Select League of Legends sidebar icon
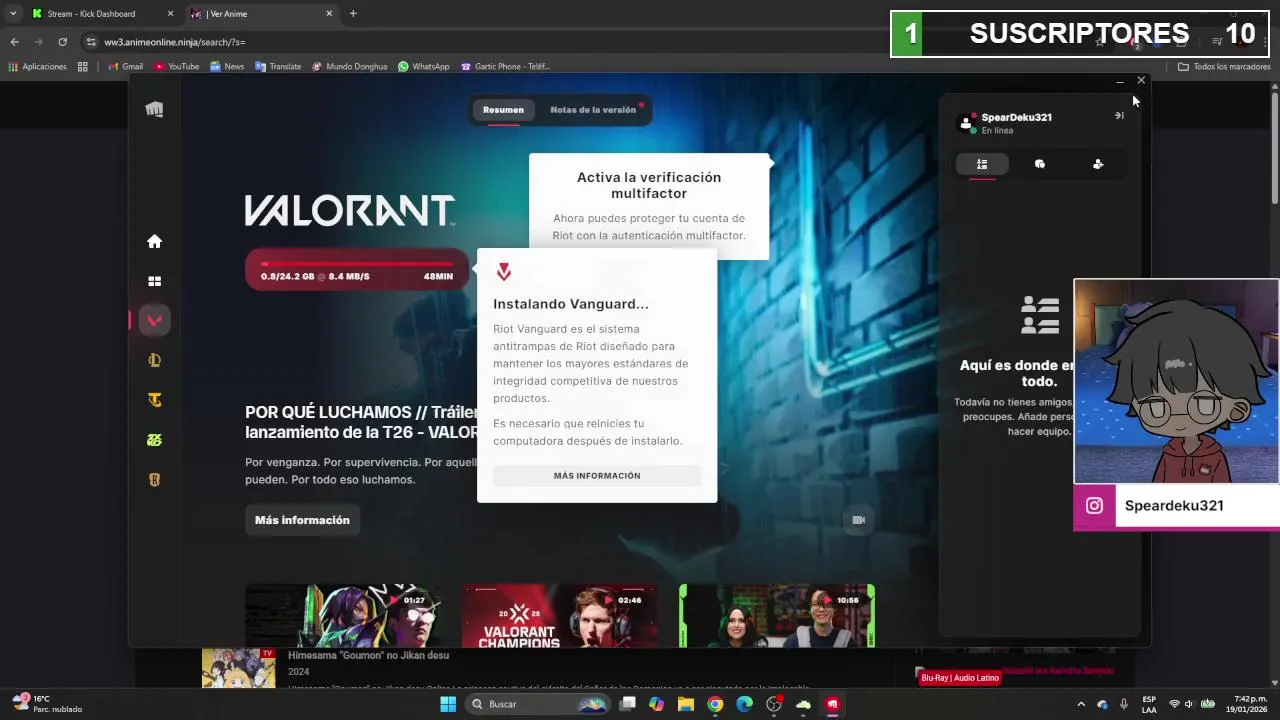Screen dimensions: 1280x720 click(154, 360)
